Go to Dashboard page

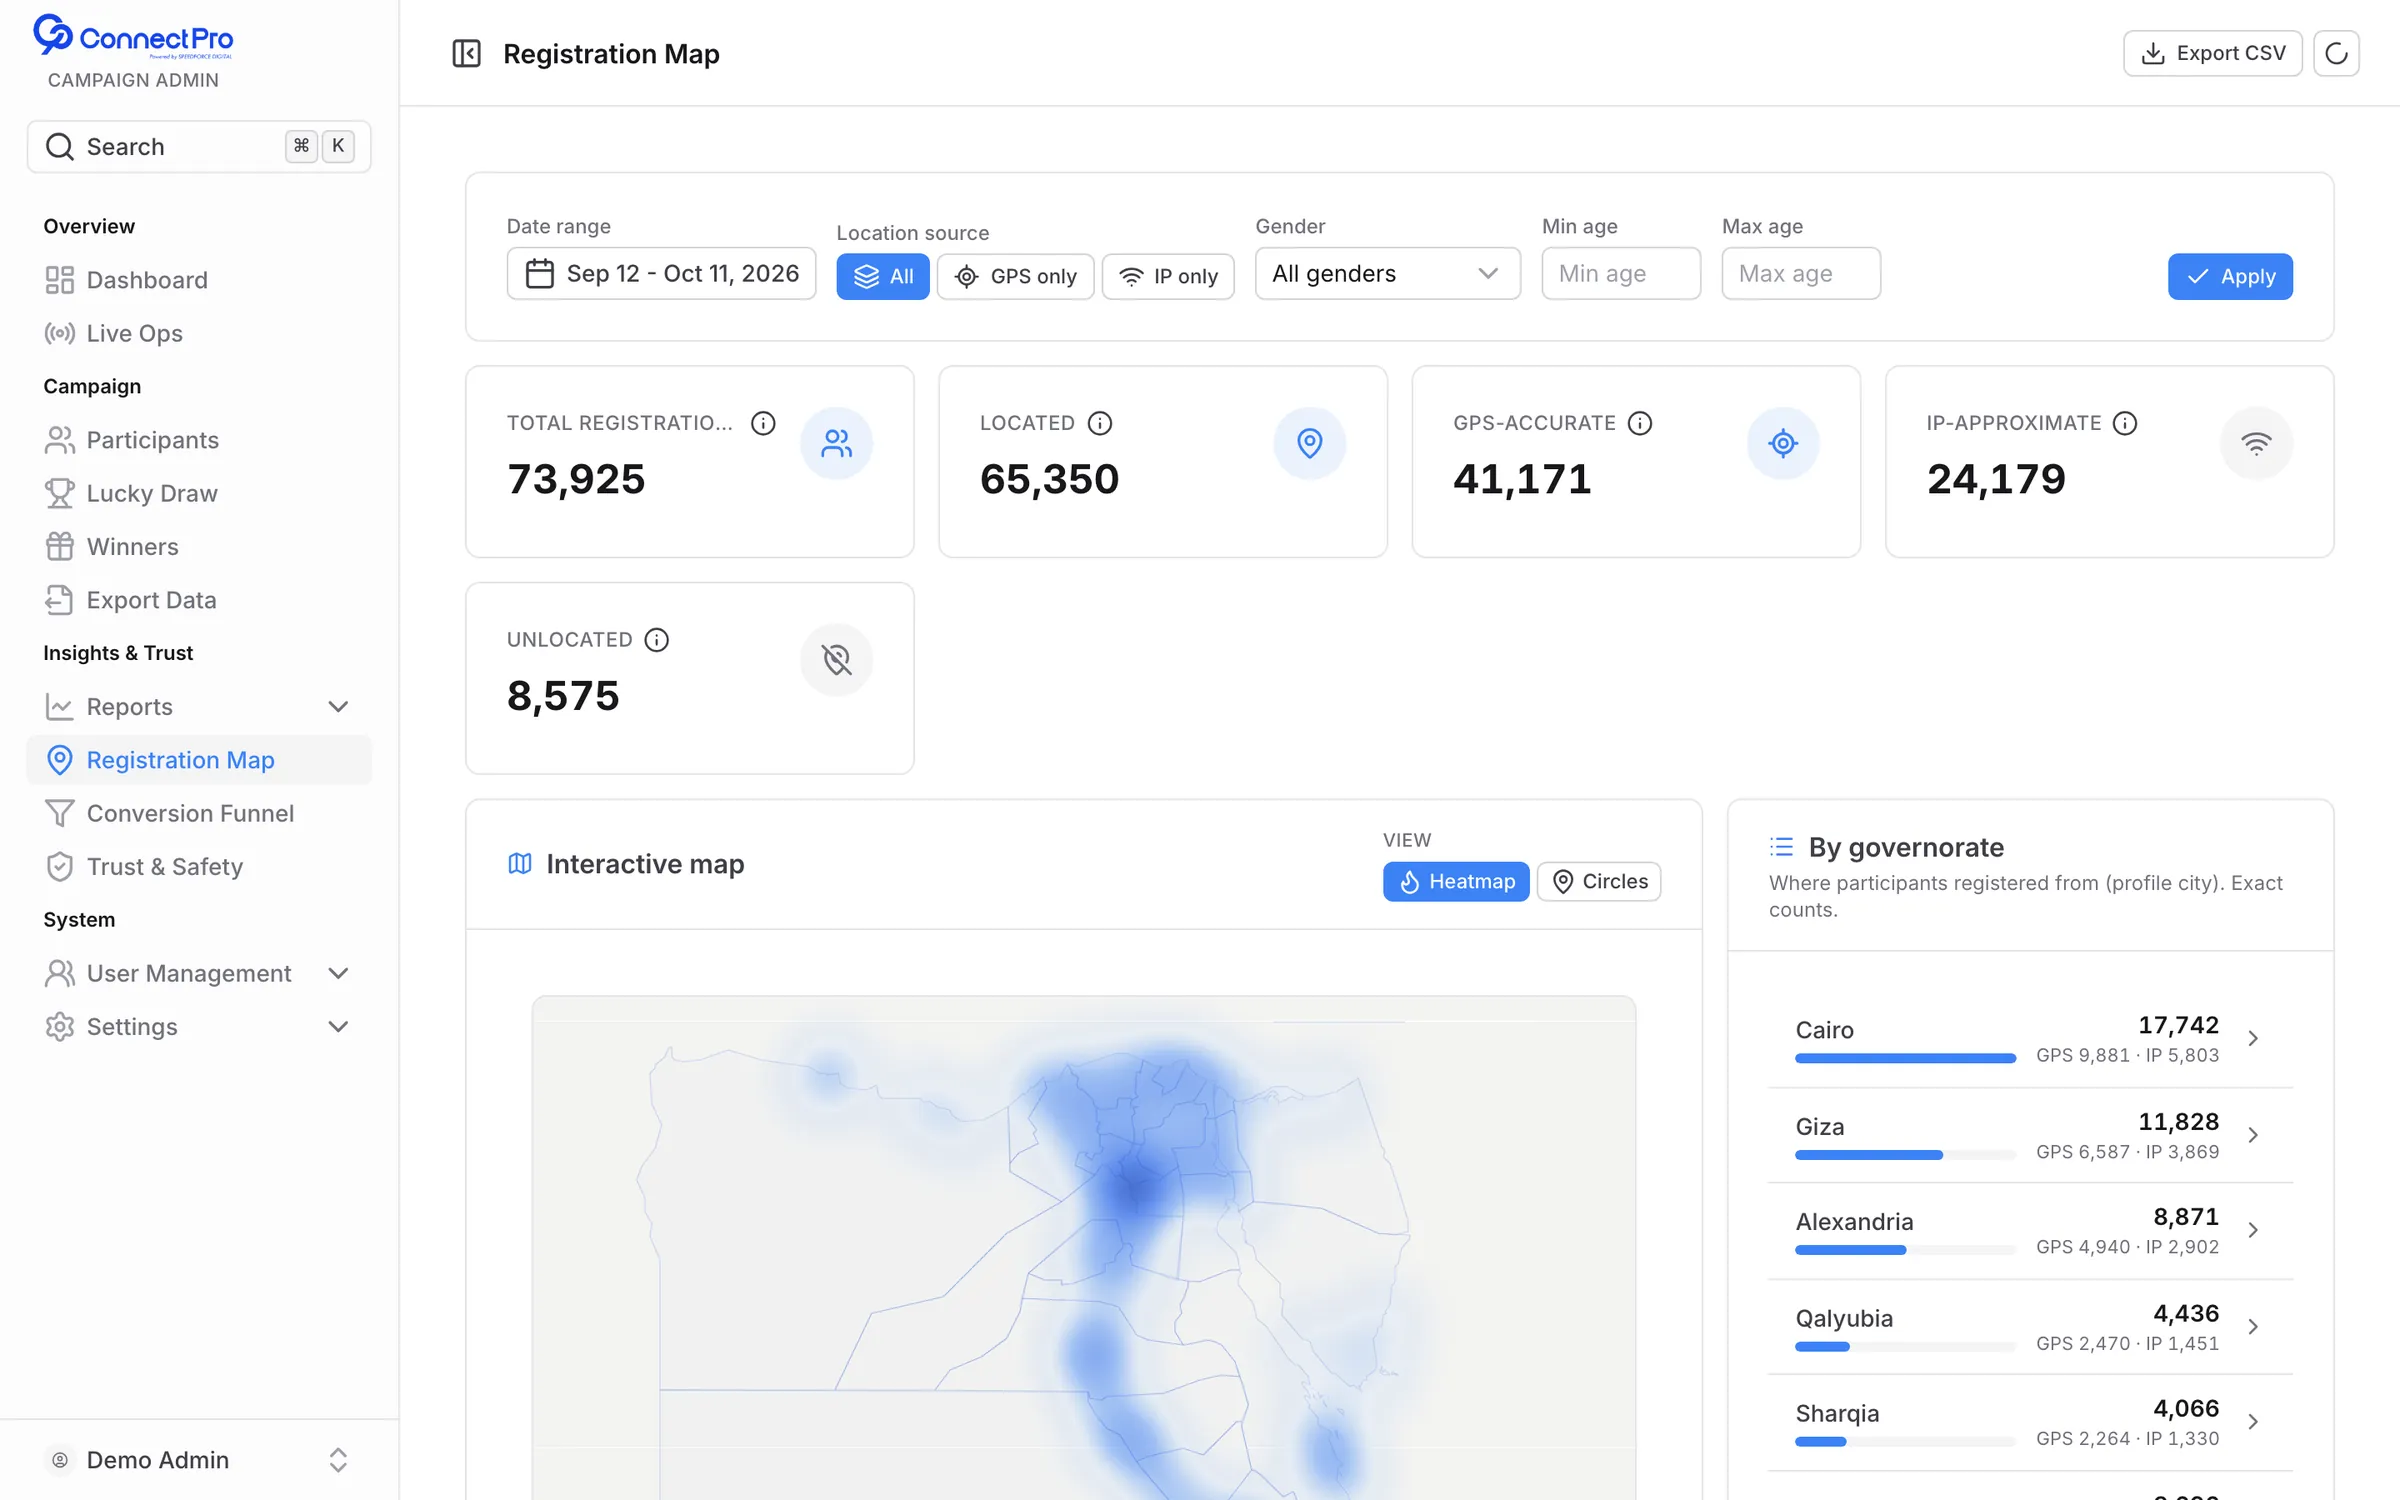tap(199, 280)
